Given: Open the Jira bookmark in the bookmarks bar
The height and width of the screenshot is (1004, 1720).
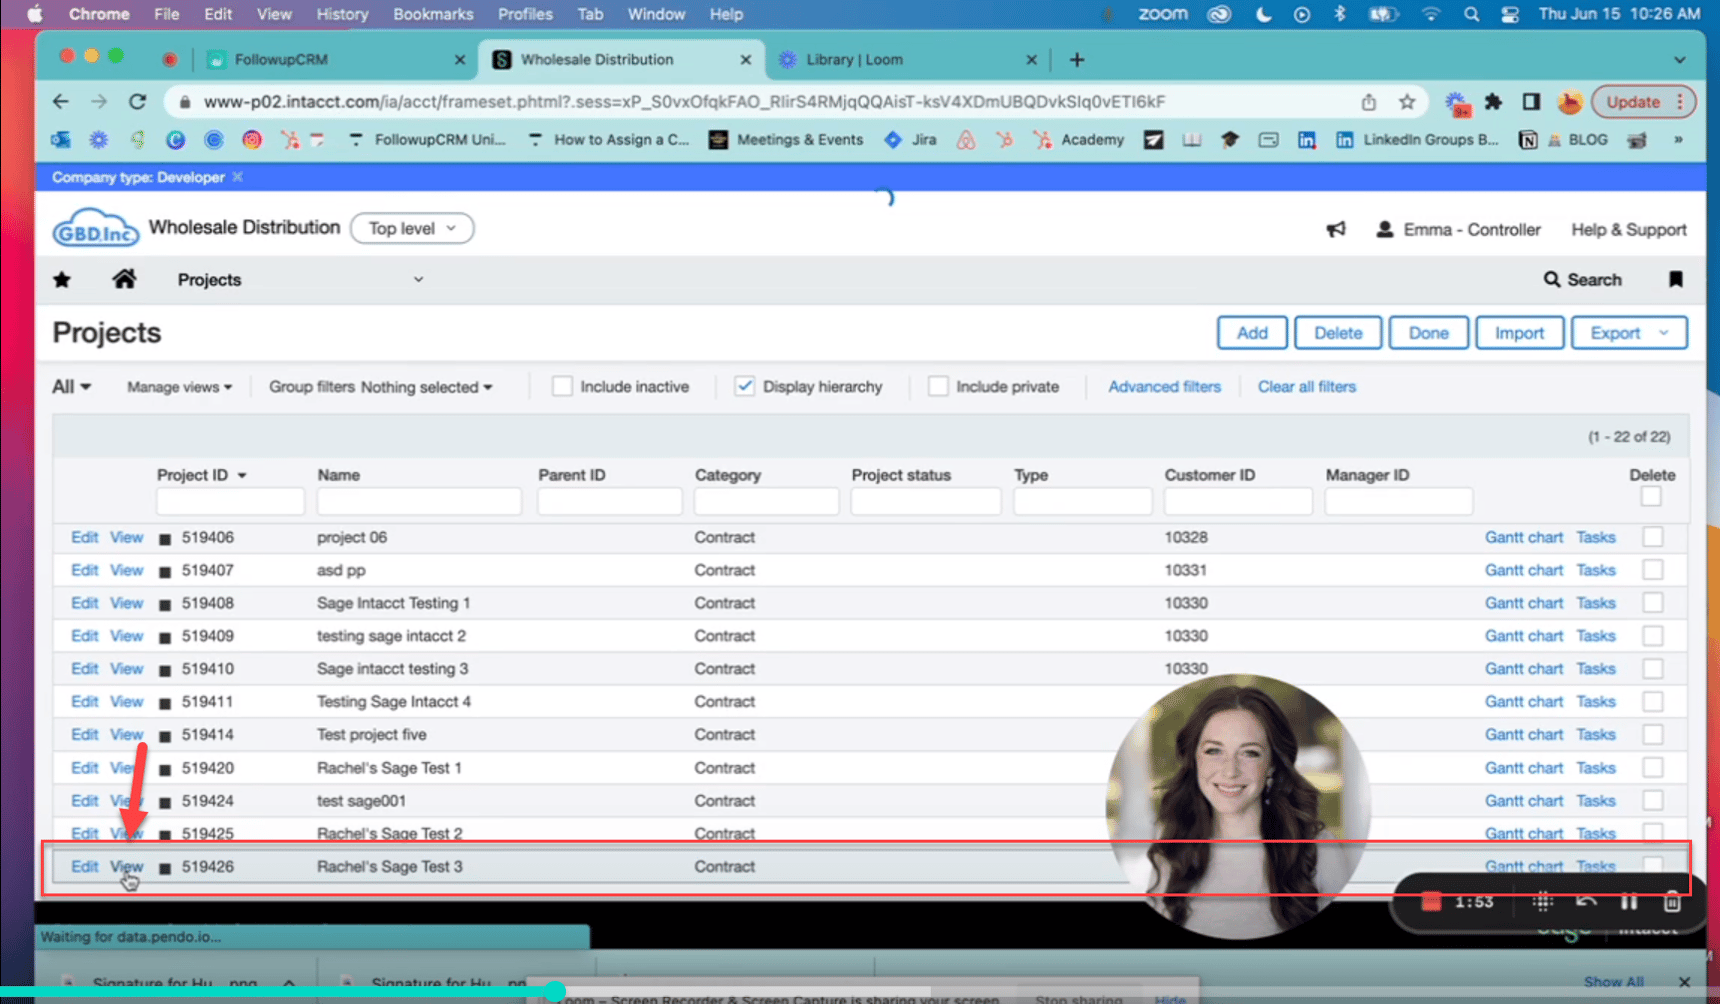Looking at the screenshot, I should pos(909,140).
